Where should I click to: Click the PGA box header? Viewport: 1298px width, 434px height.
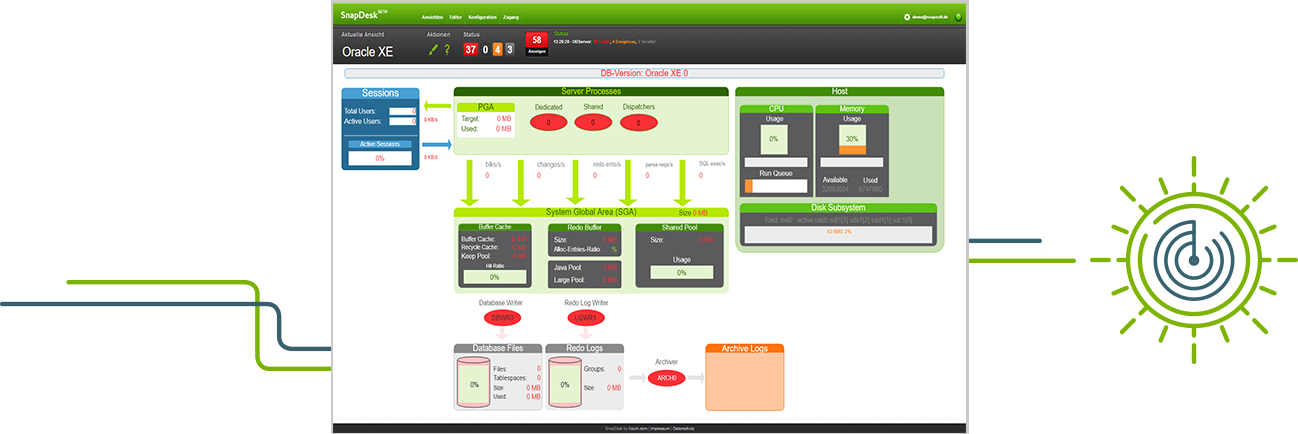485,106
